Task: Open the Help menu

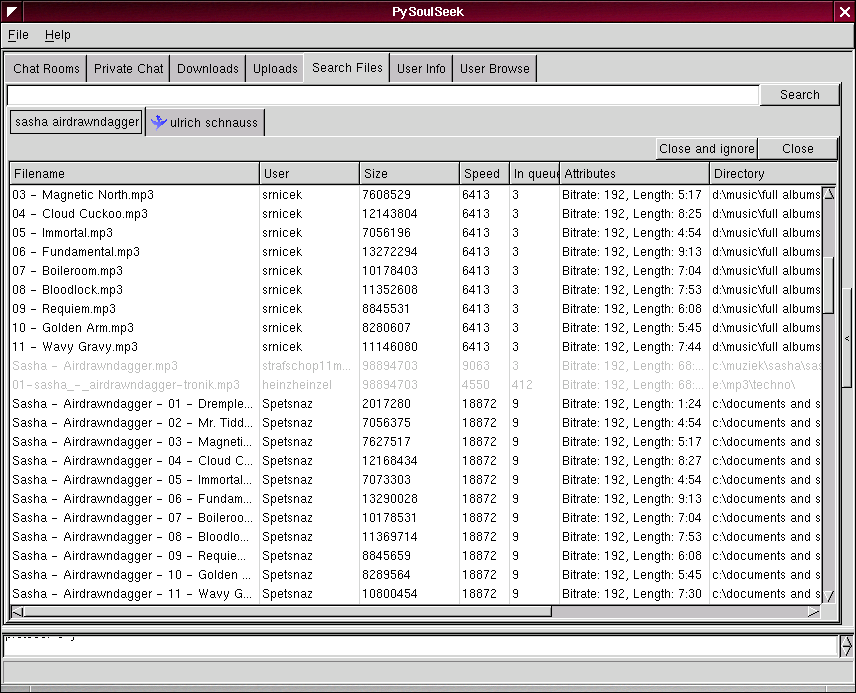Action: pyautogui.click(x=57, y=35)
